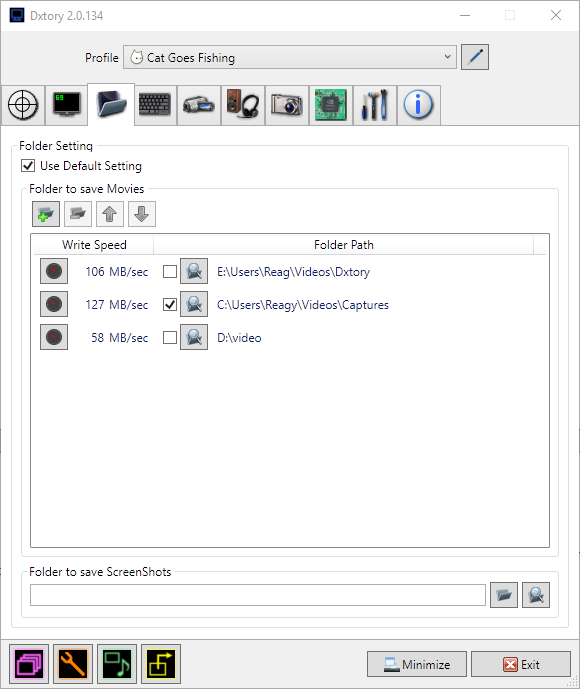
Task: Uncheck the C:\Users\Reagy\Videos\Captures folder checkbox
Action: (170, 304)
